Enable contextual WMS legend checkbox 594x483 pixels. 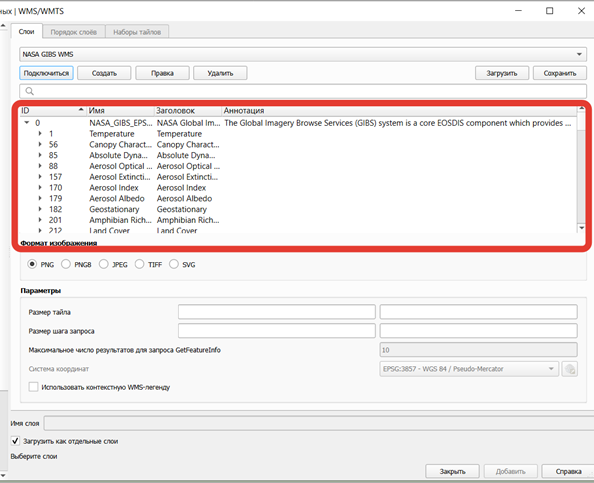pyautogui.click(x=33, y=387)
